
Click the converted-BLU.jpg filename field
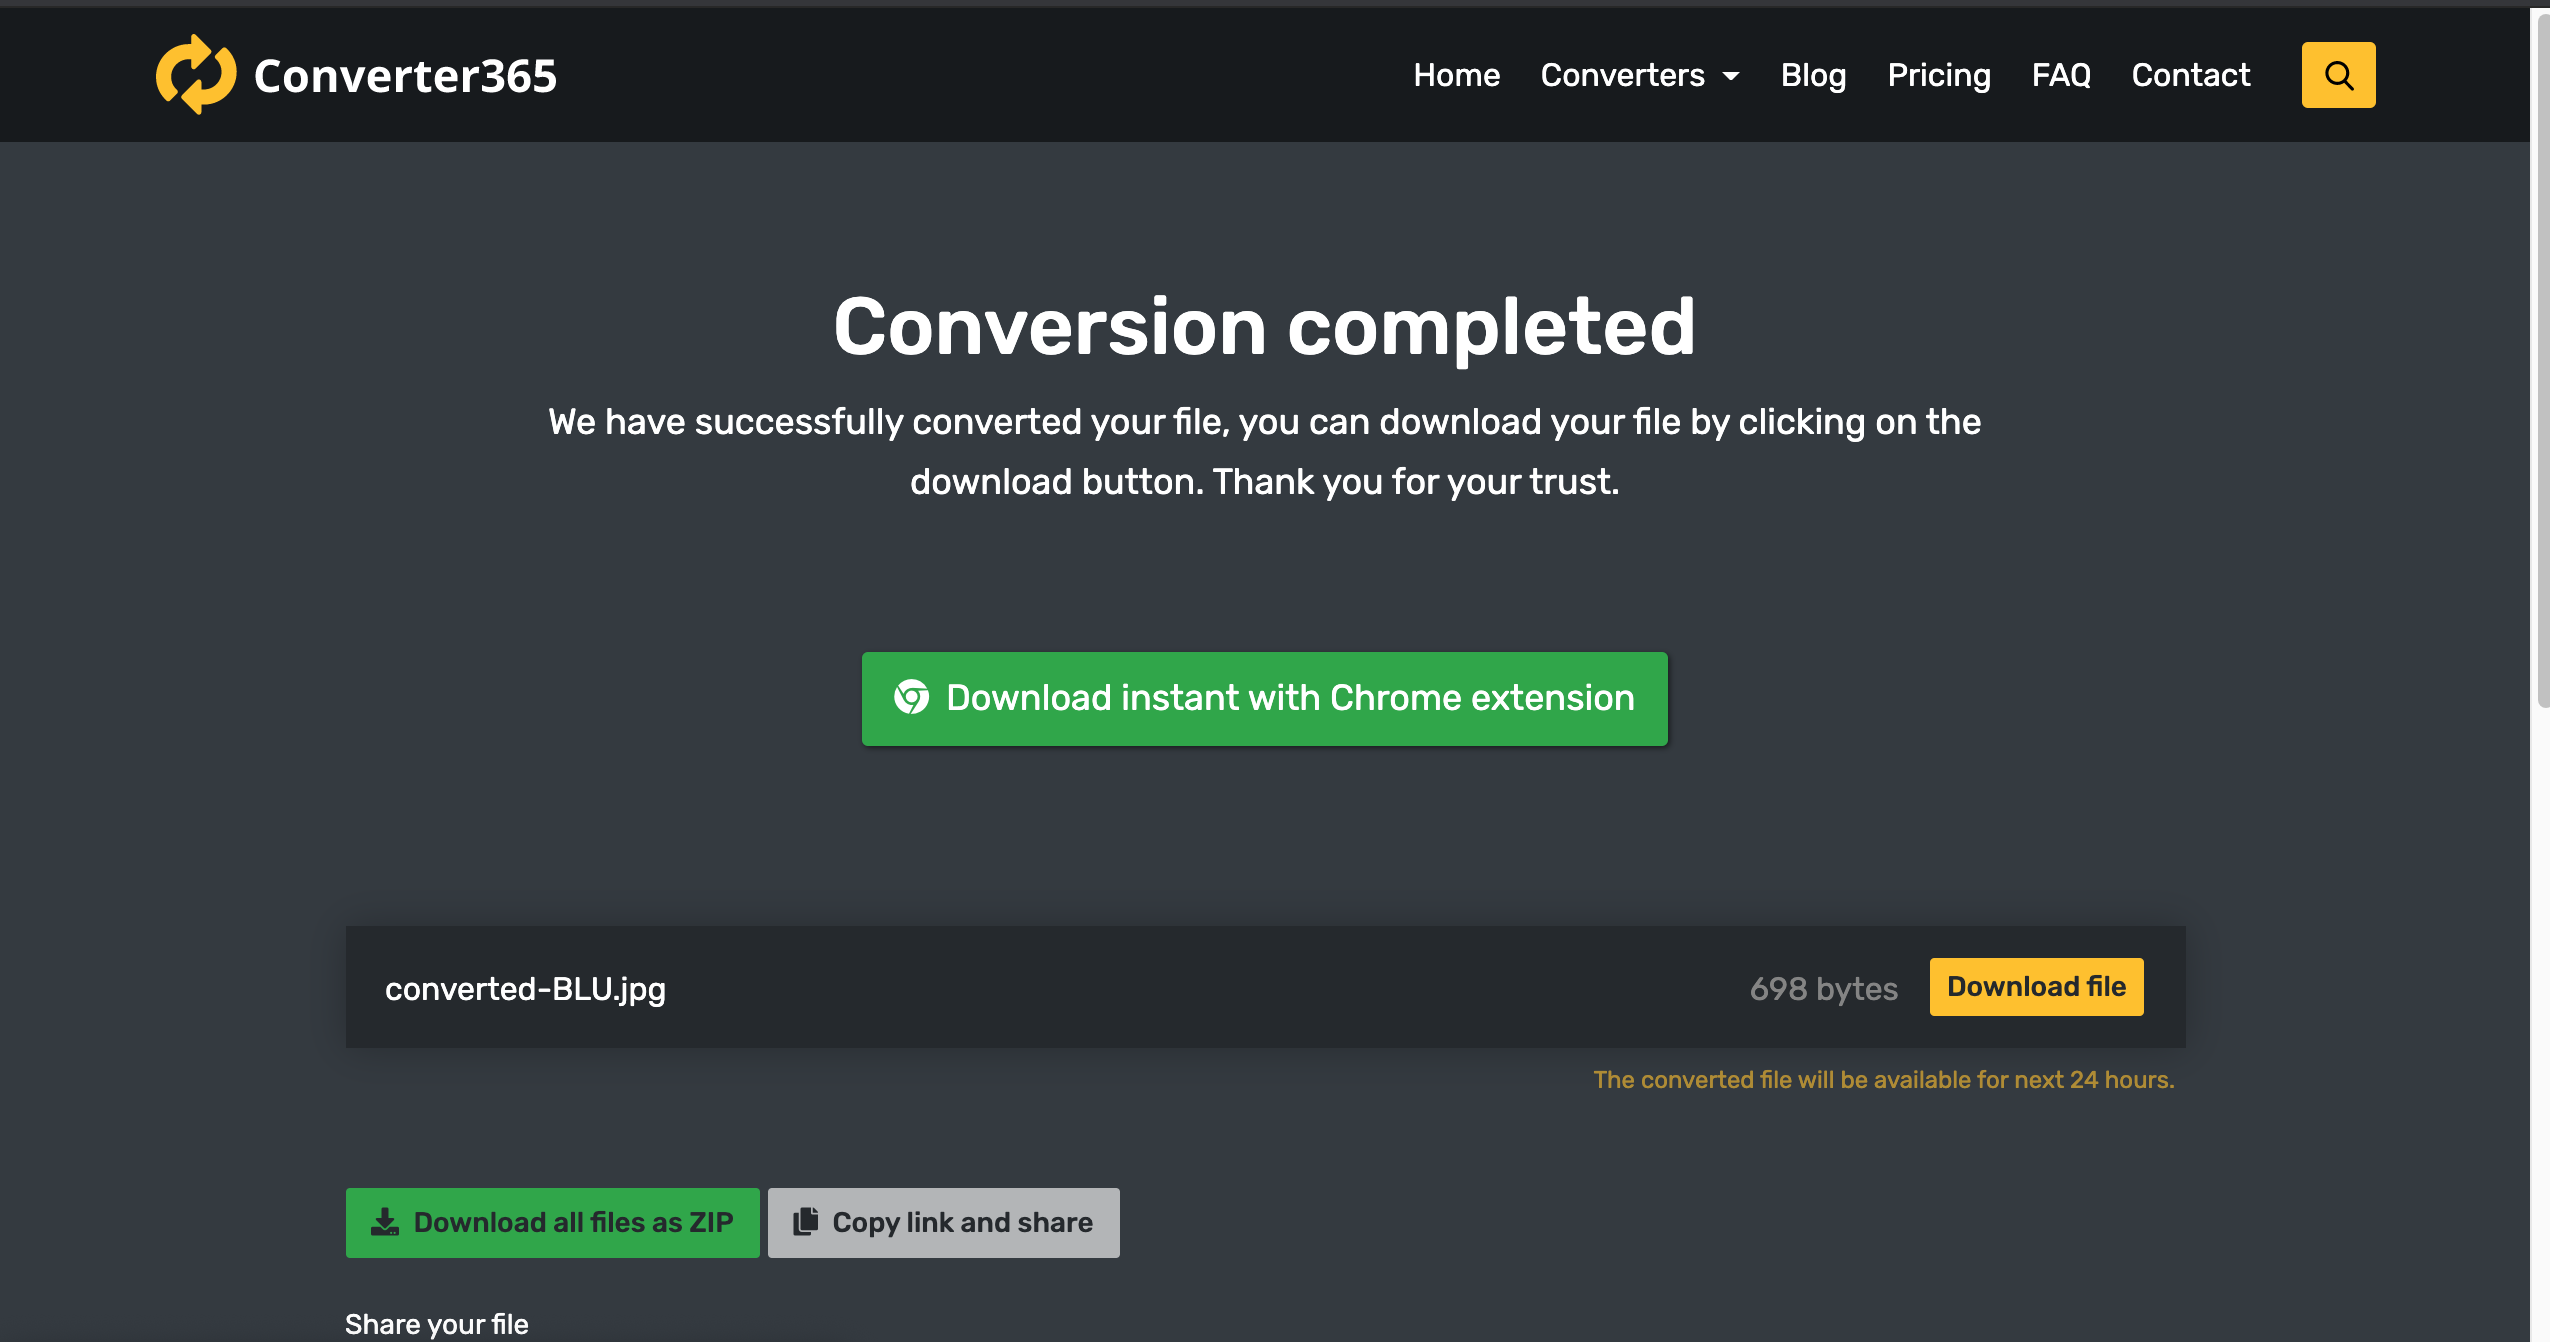click(526, 988)
